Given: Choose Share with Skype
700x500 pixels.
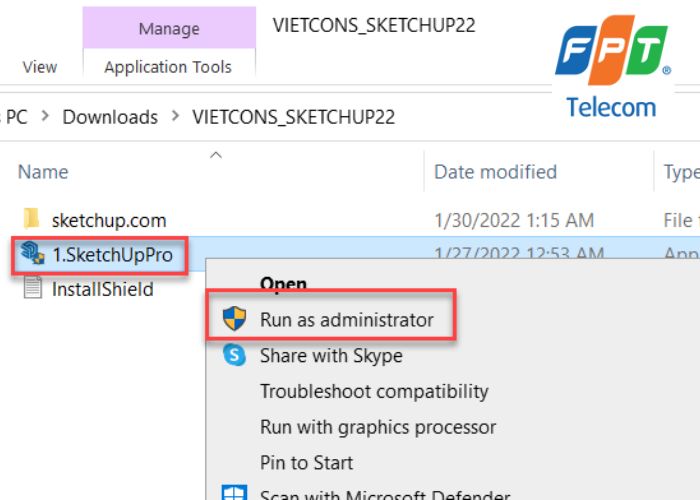Looking at the screenshot, I should [330, 355].
